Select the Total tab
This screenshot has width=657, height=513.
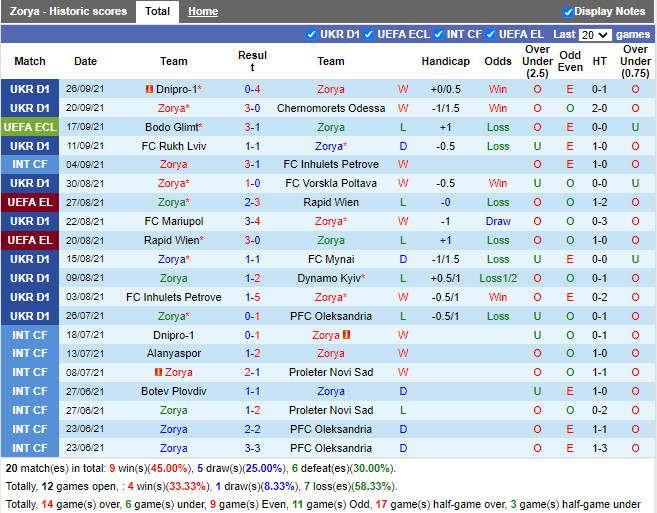click(x=157, y=12)
